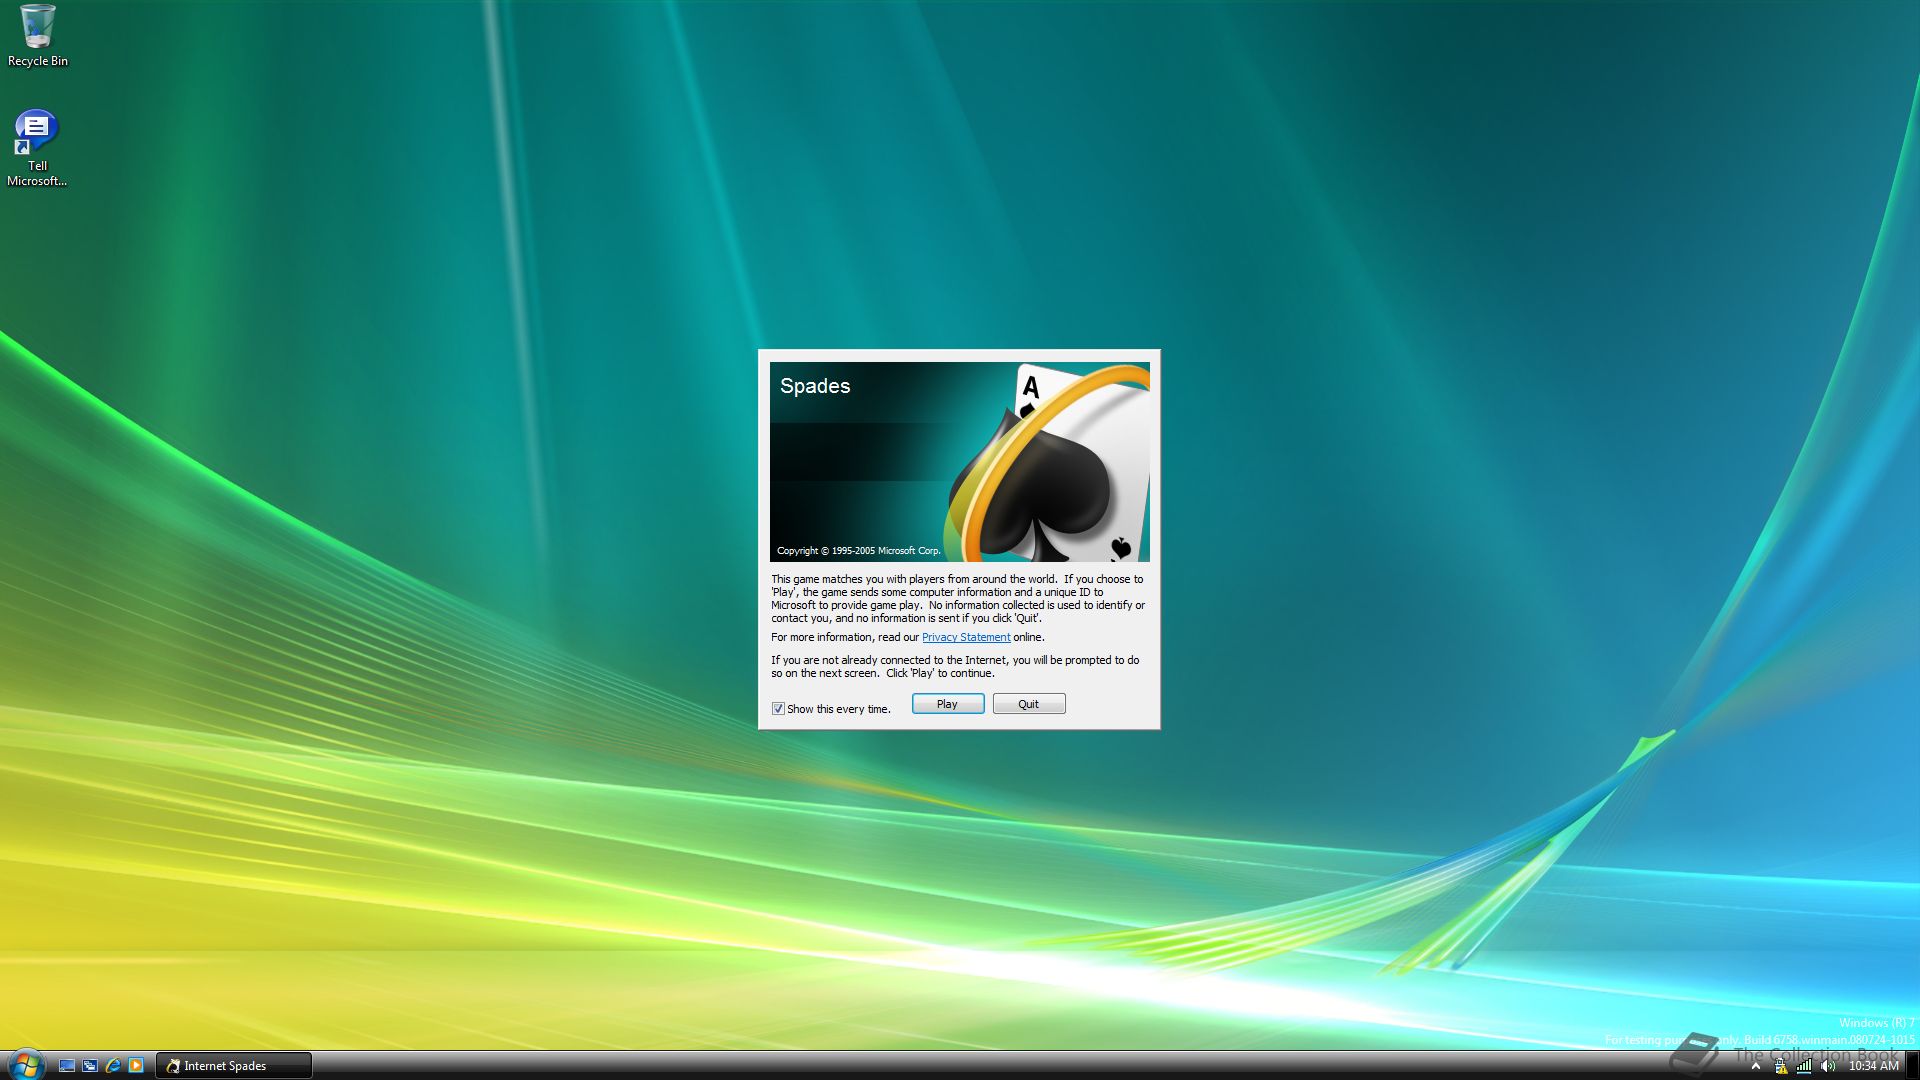Launch Internet Explorer from quick launch
Viewport: 1920px width, 1080px height.
tap(113, 1066)
